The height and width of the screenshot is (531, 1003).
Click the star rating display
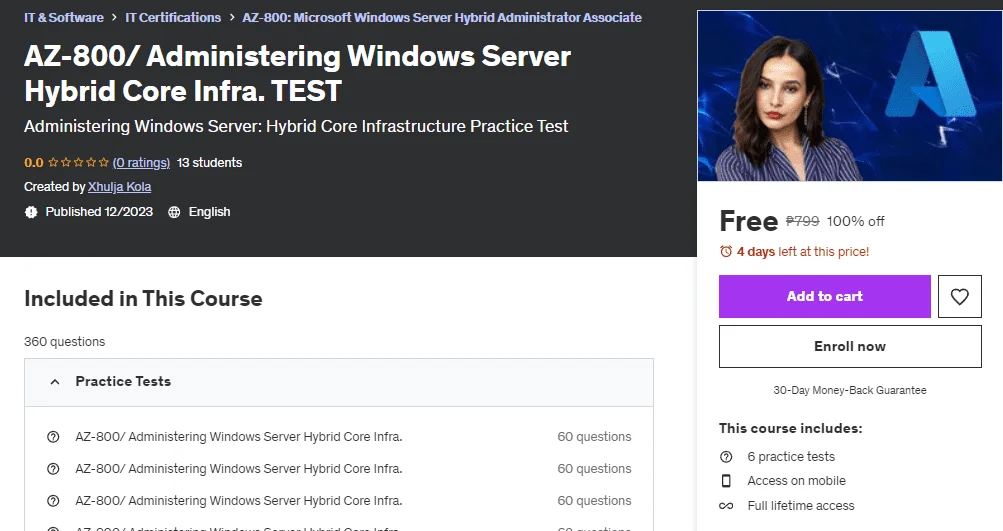pos(78,162)
